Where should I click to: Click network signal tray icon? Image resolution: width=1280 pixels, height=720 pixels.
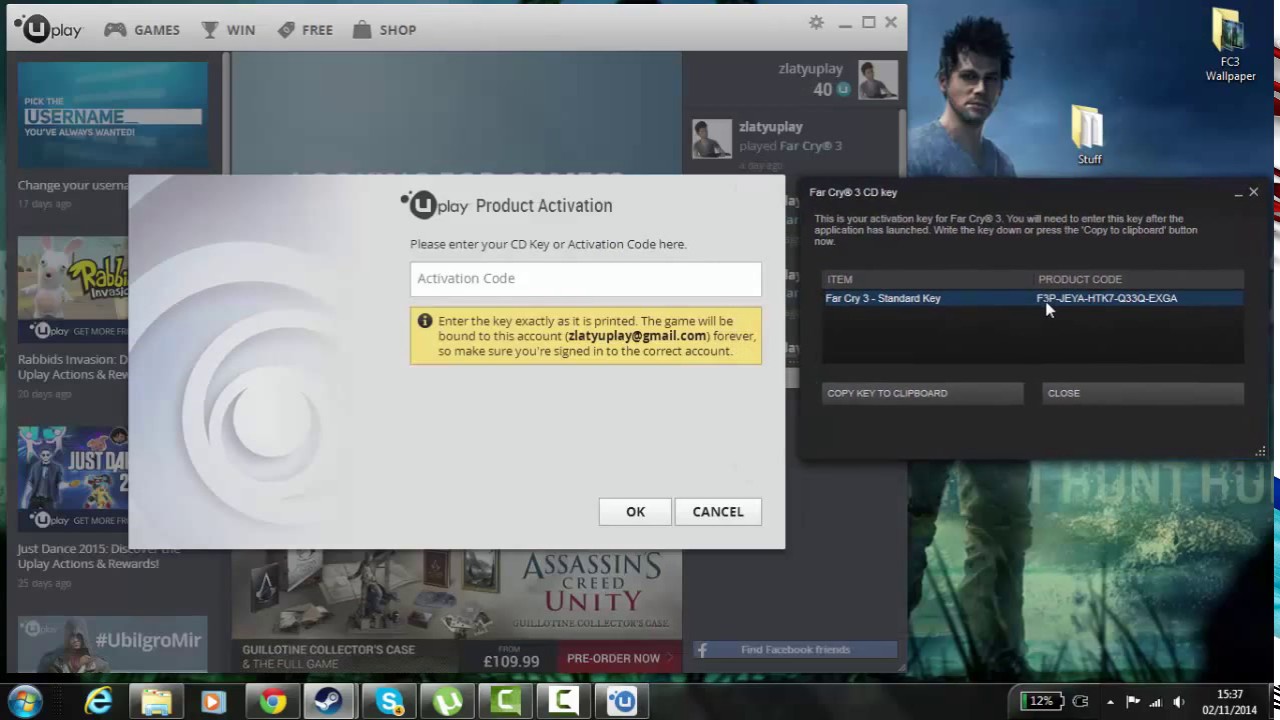(1156, 702)
